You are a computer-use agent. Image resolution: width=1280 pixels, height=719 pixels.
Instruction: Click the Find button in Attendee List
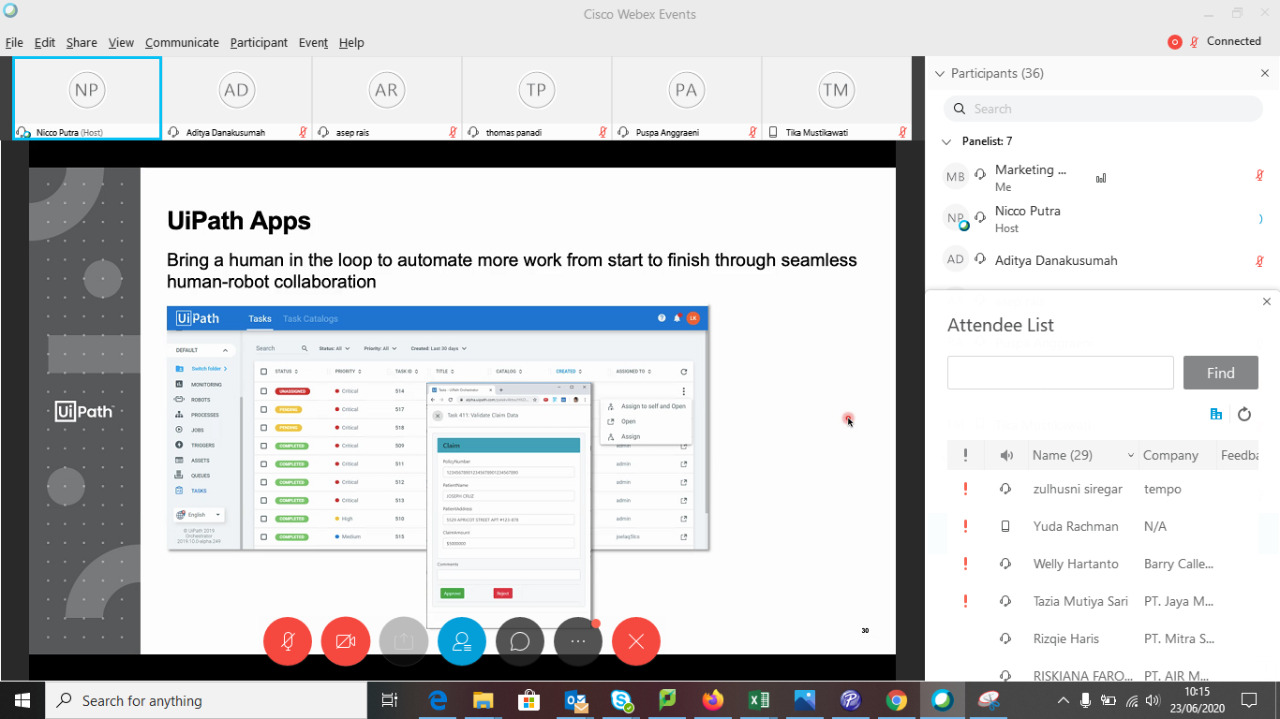(x=1220, y=373)
